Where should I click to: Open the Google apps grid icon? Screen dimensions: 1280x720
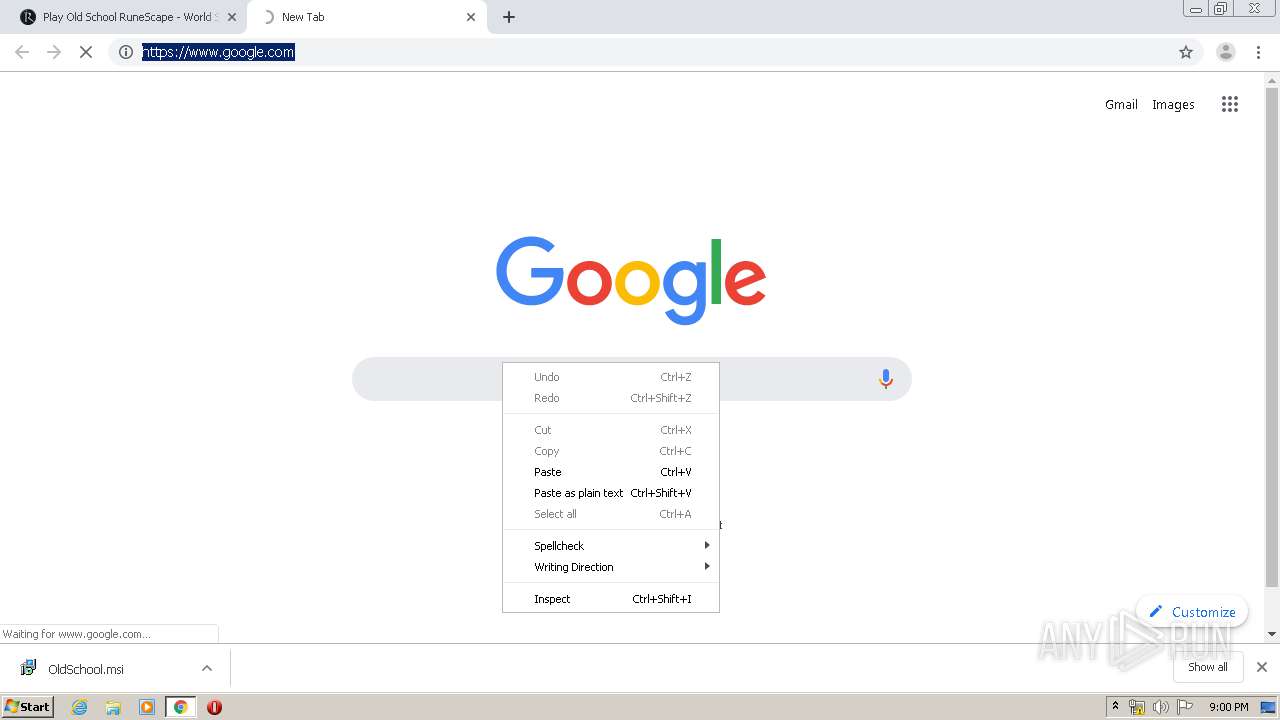click(1230, 104)
